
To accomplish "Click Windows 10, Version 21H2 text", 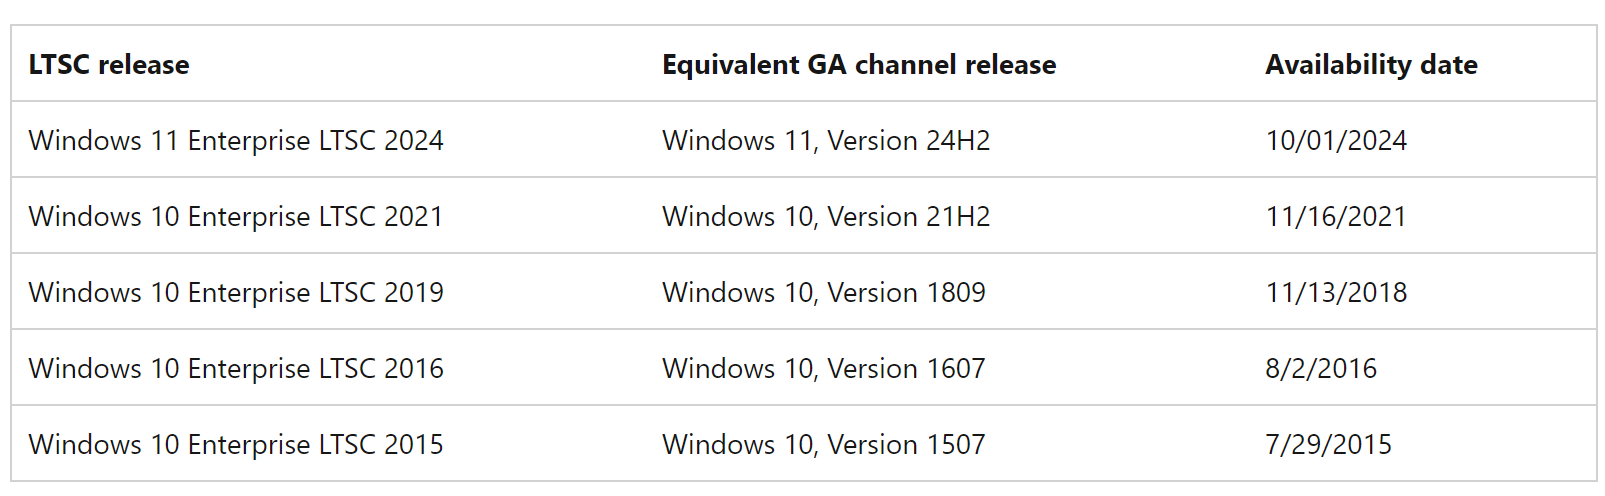I will [x=826, y=217].
